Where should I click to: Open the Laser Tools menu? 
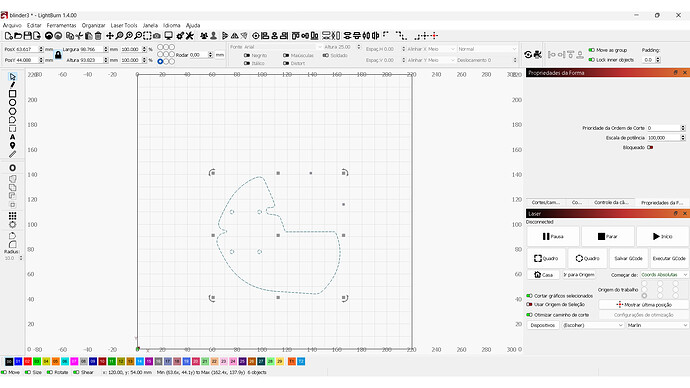tap(124, 26)
